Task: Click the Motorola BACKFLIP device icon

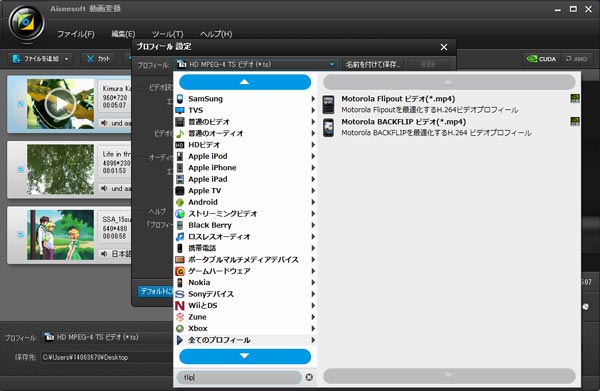Action: click(x=328, y=127)
